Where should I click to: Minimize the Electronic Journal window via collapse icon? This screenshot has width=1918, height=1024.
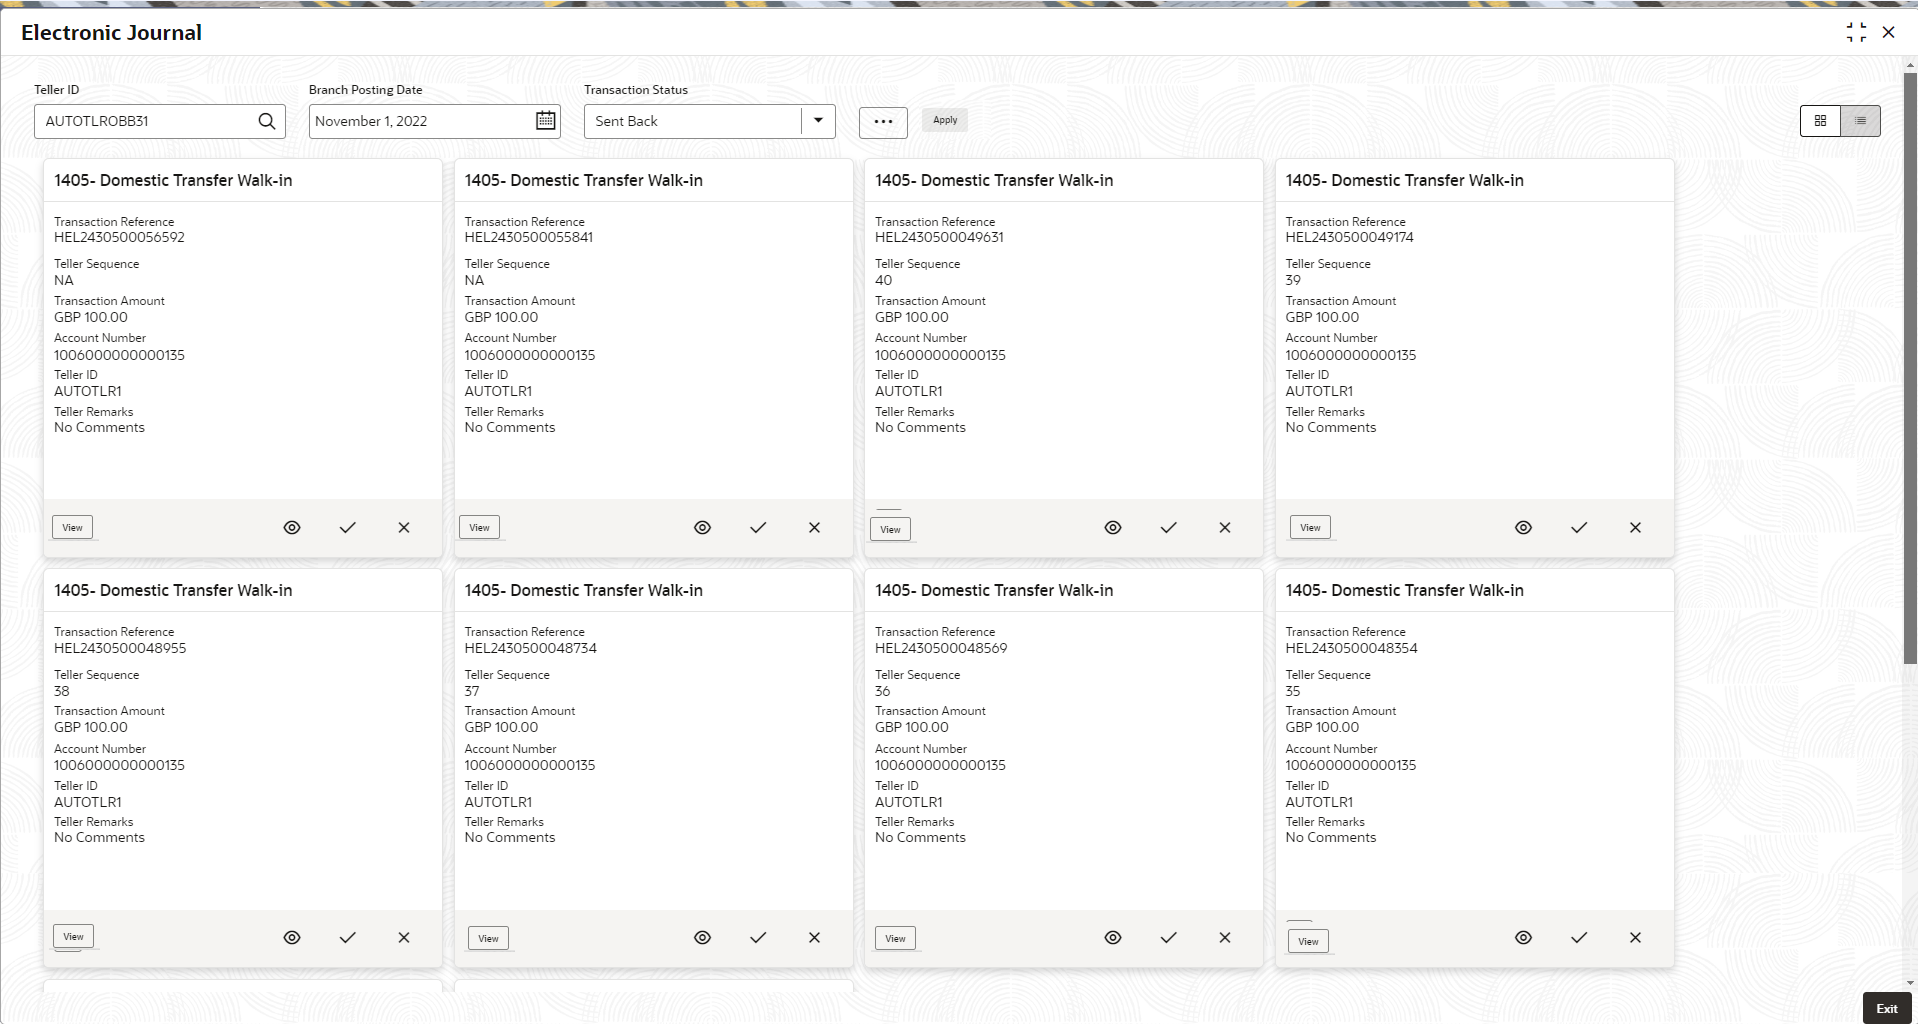click(x=1856, y=33)
